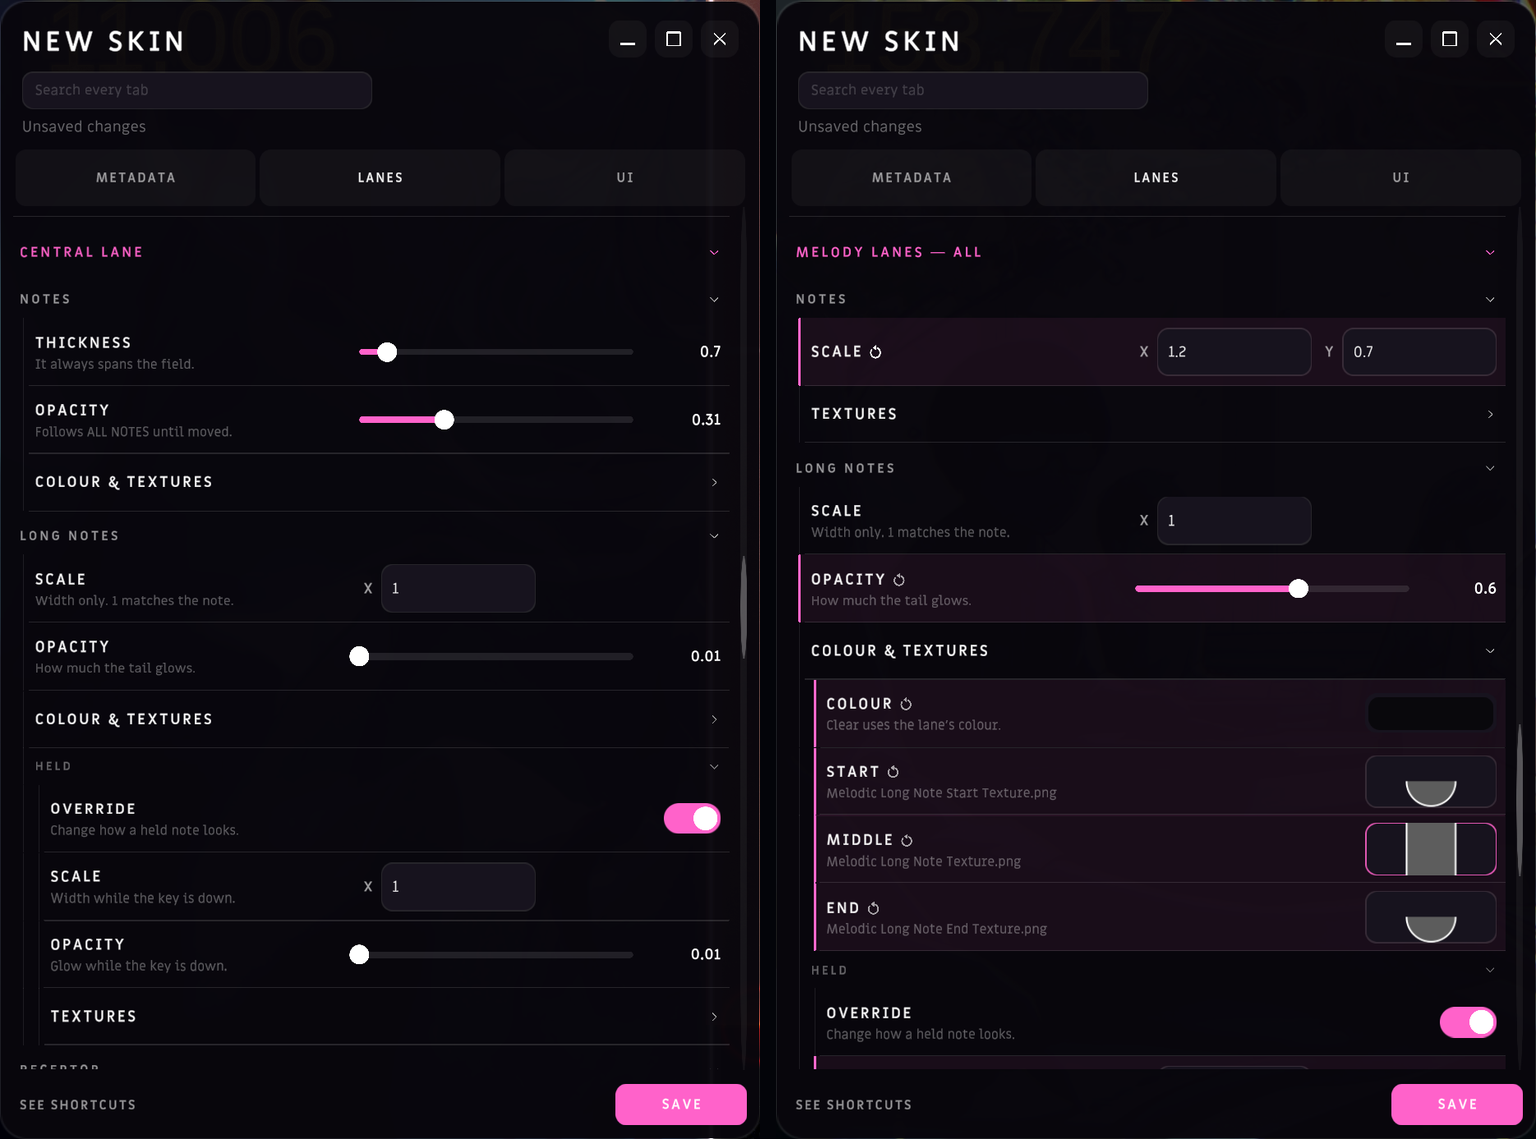Reset the Middle texture to default
The image size is (1536, 1139).
[907, 840]
